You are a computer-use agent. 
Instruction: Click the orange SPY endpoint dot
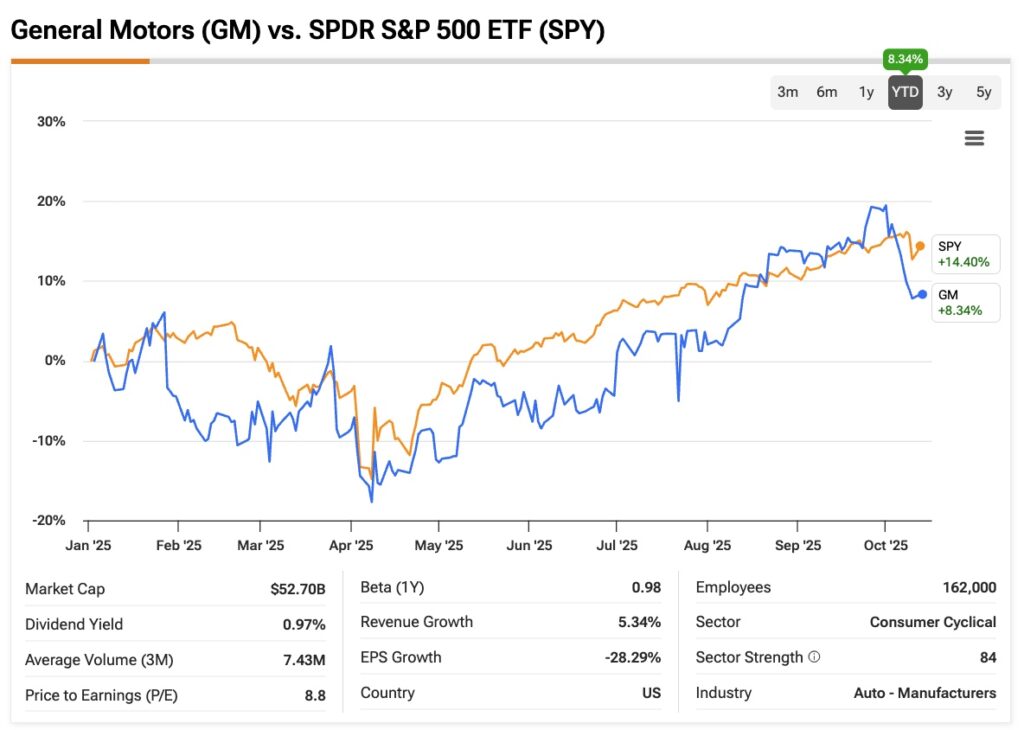click(920, 246)
